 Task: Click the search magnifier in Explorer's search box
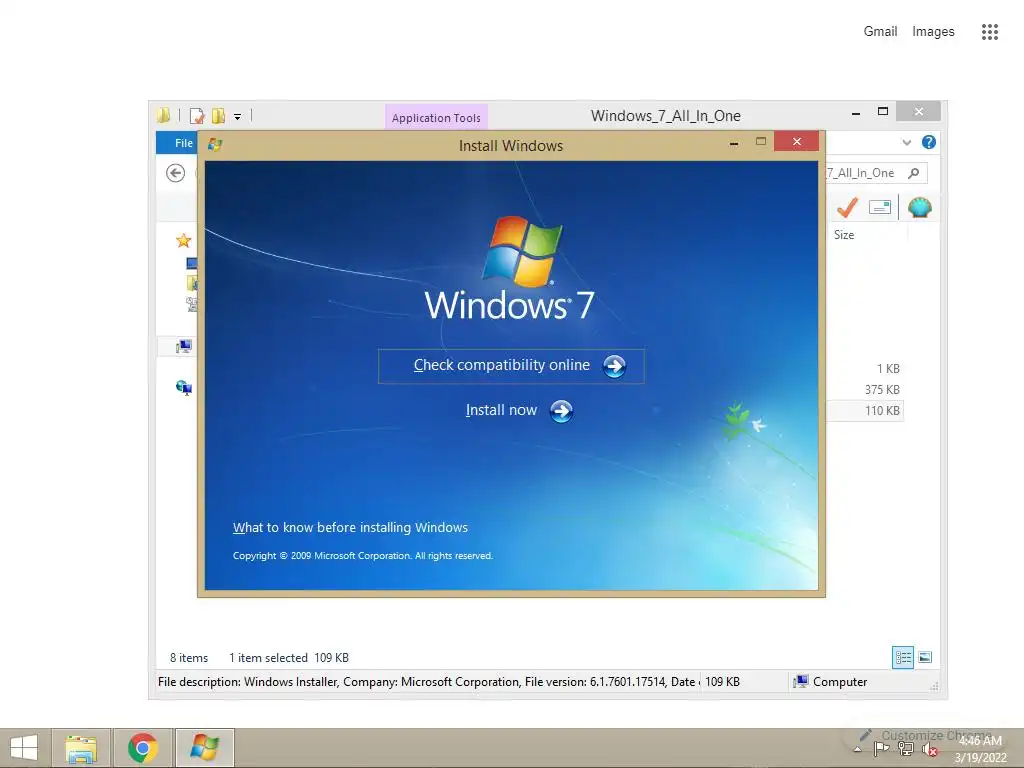click(x=914, y=173)
